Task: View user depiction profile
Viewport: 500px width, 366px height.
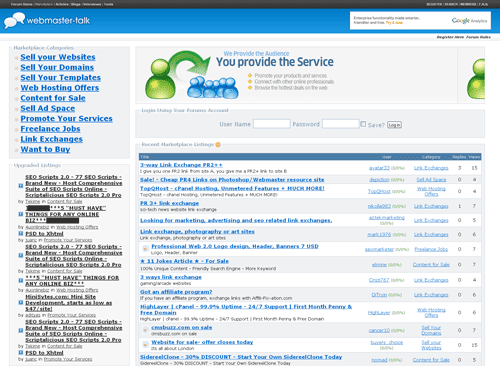Action: point(379,180)
